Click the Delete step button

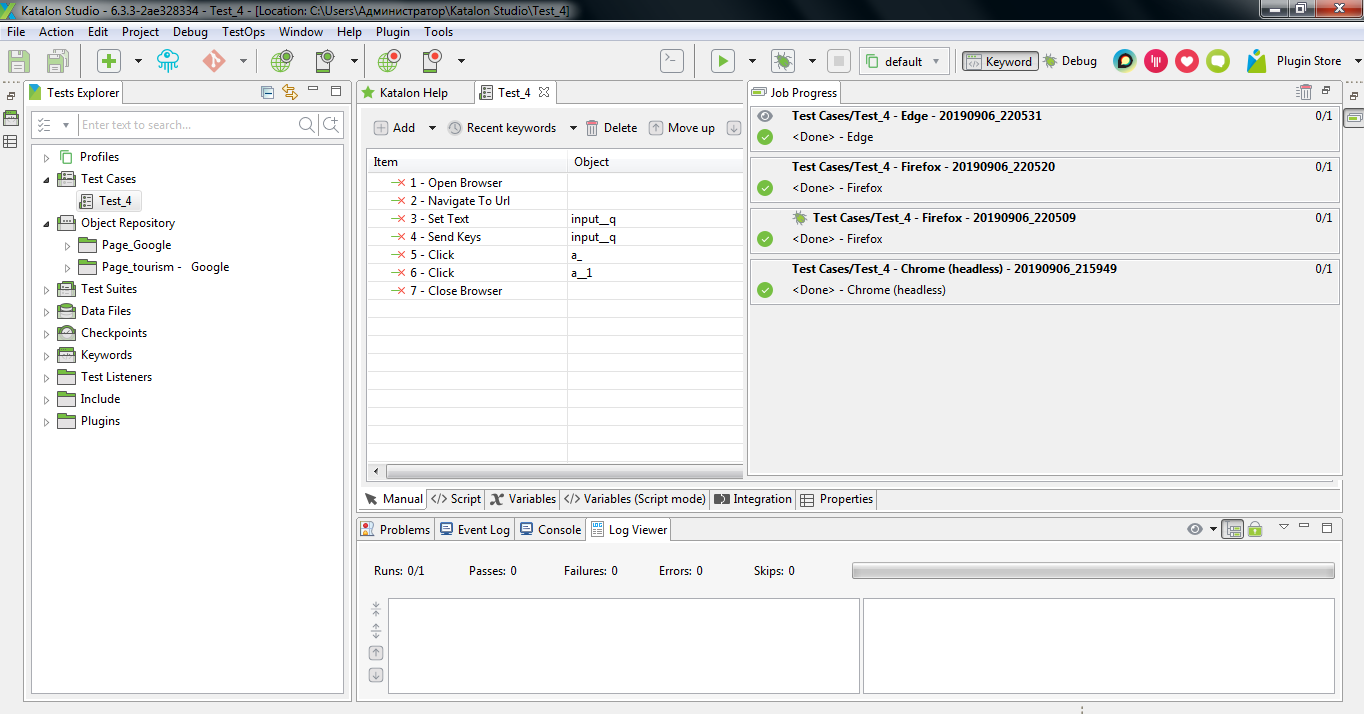612,128
